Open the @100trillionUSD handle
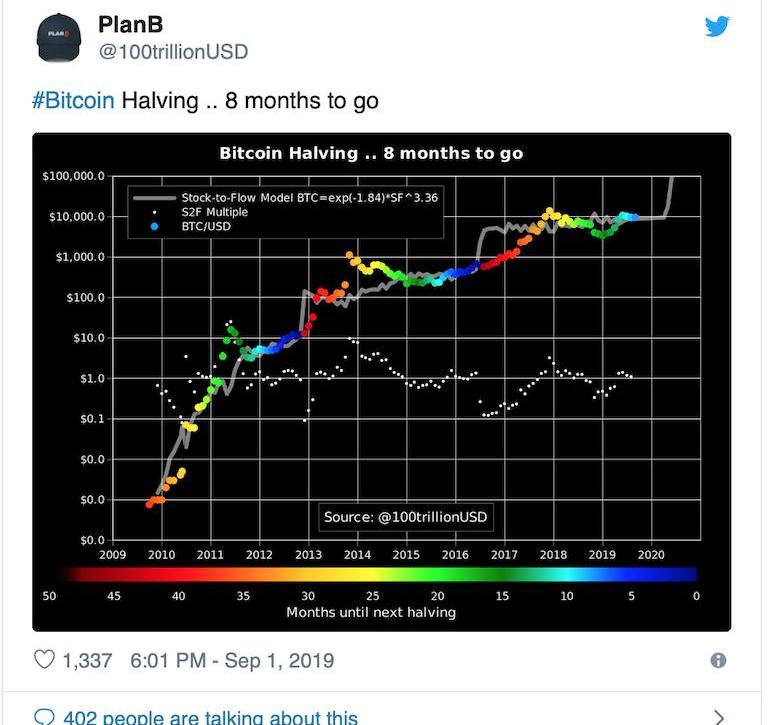This screenshot has height=725, width=768. pos(173,52)
